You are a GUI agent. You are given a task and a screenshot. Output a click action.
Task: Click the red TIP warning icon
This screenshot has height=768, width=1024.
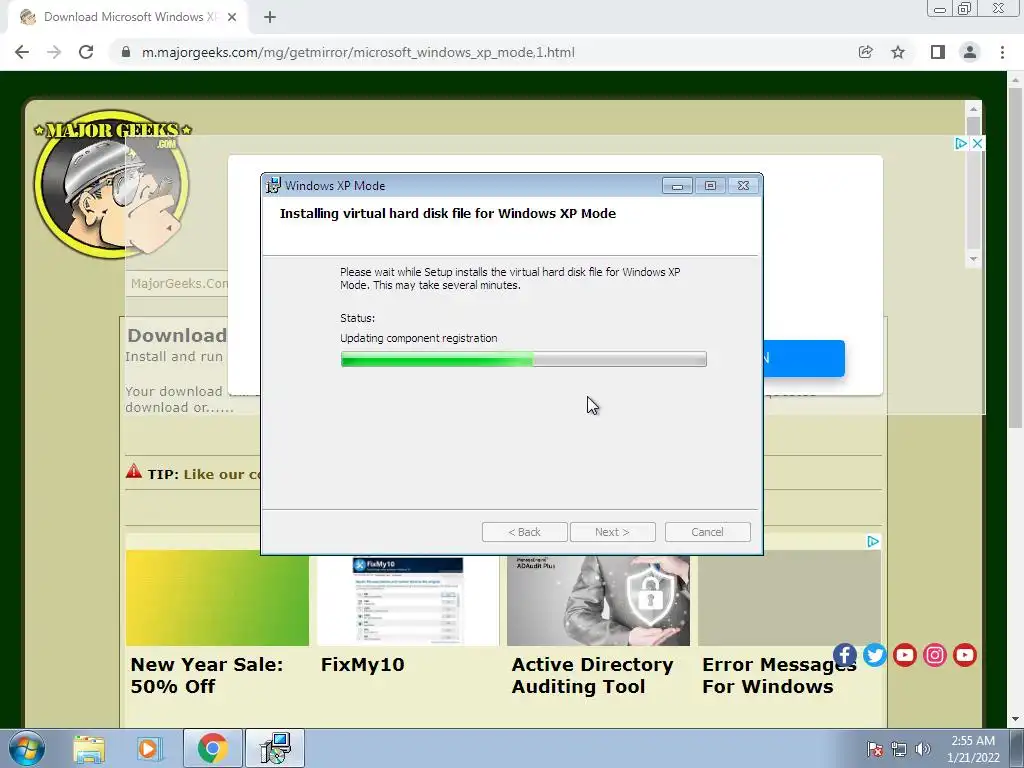(134, 471)
